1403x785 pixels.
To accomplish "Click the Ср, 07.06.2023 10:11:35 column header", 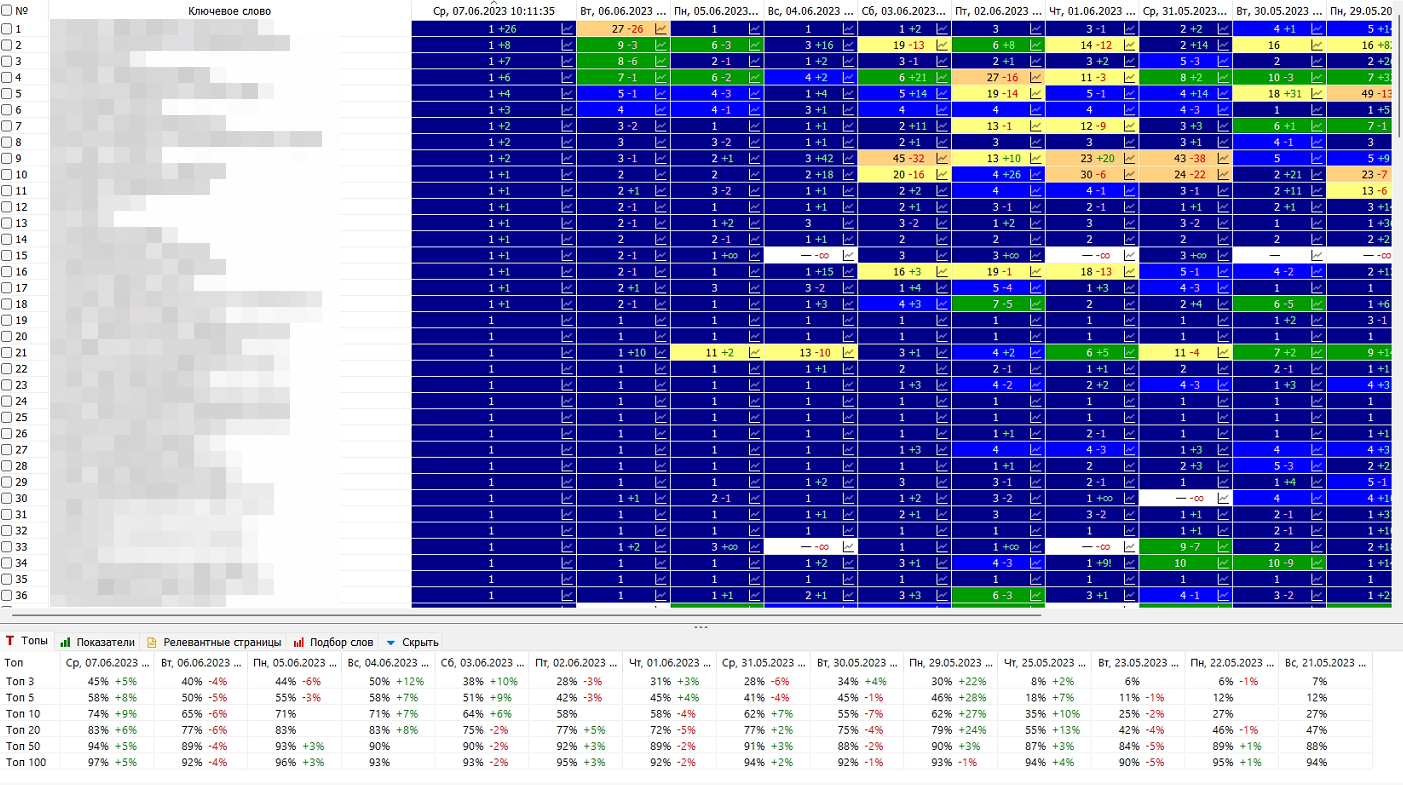I will pyautogui.click(x=493, y=11).
